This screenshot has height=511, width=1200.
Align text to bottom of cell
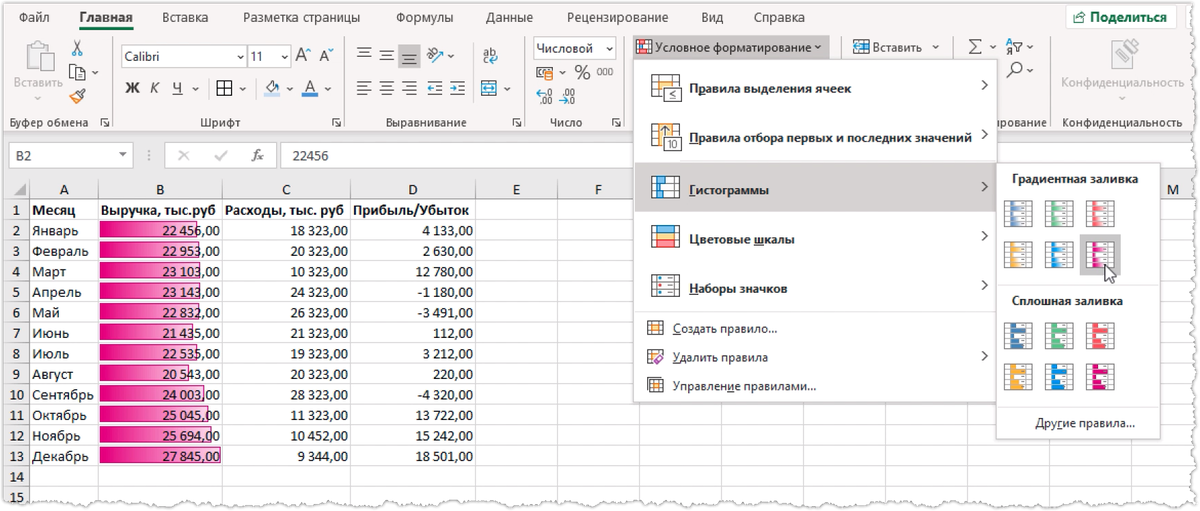[408, 55]
